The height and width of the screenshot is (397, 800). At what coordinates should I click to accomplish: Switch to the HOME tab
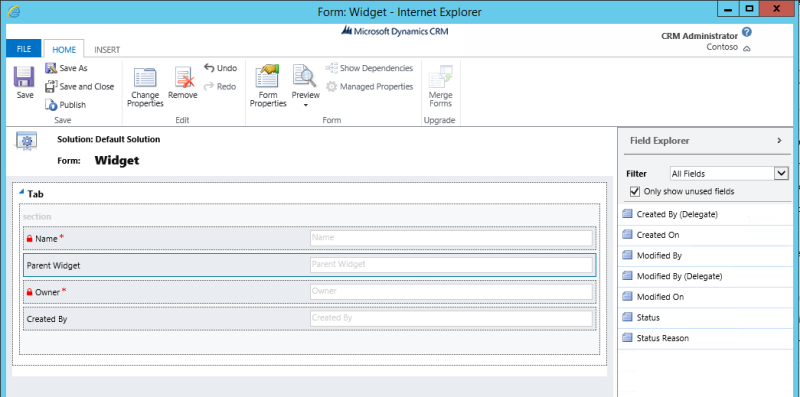point(64,49)
